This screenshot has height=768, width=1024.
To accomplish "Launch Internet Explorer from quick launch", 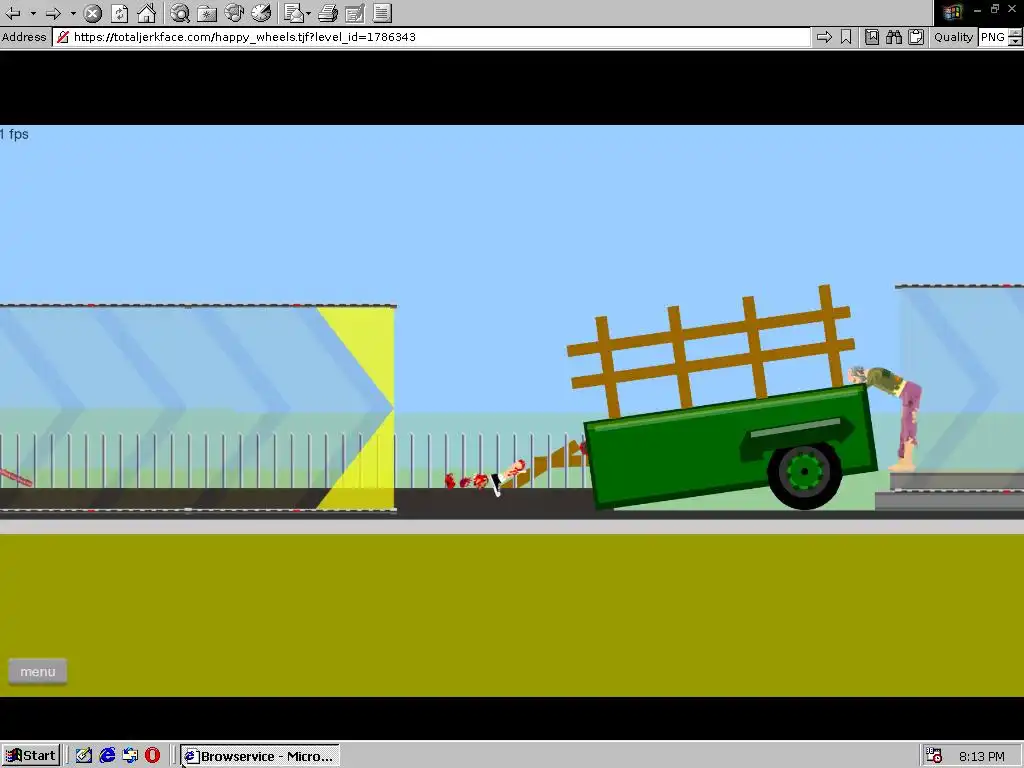I will point(107,756).
